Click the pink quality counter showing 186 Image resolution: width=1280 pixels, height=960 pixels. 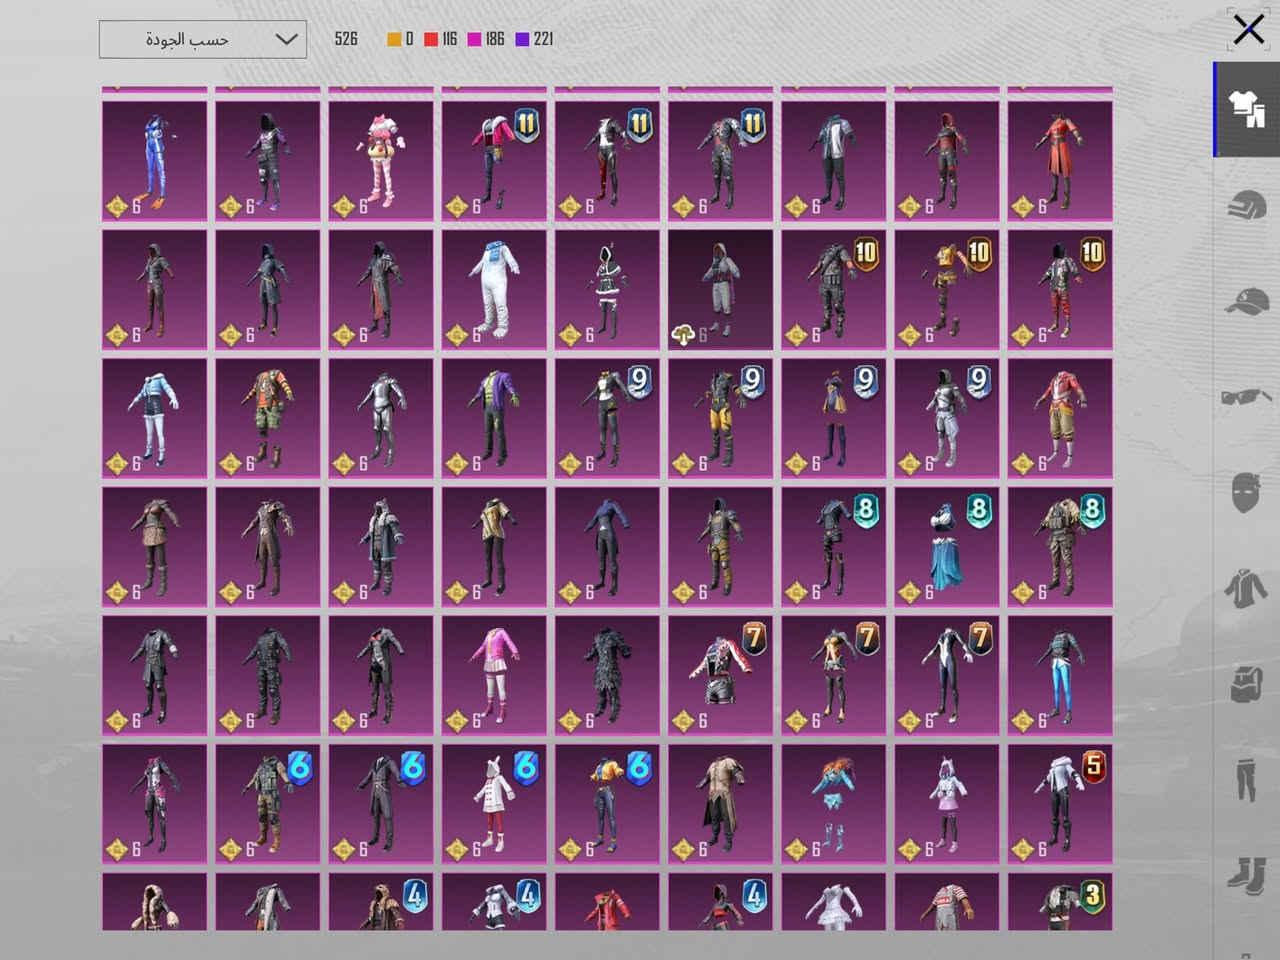pyautogui.click(x=486, y=39)
